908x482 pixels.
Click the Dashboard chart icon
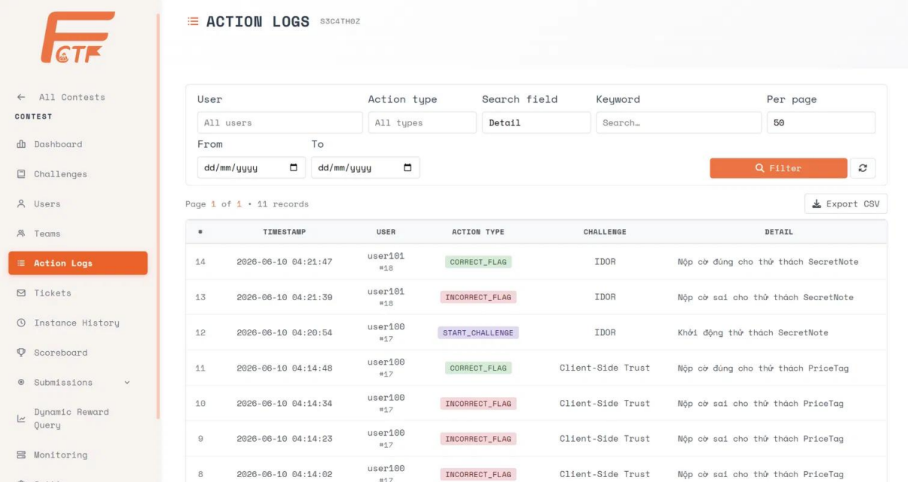21,144
